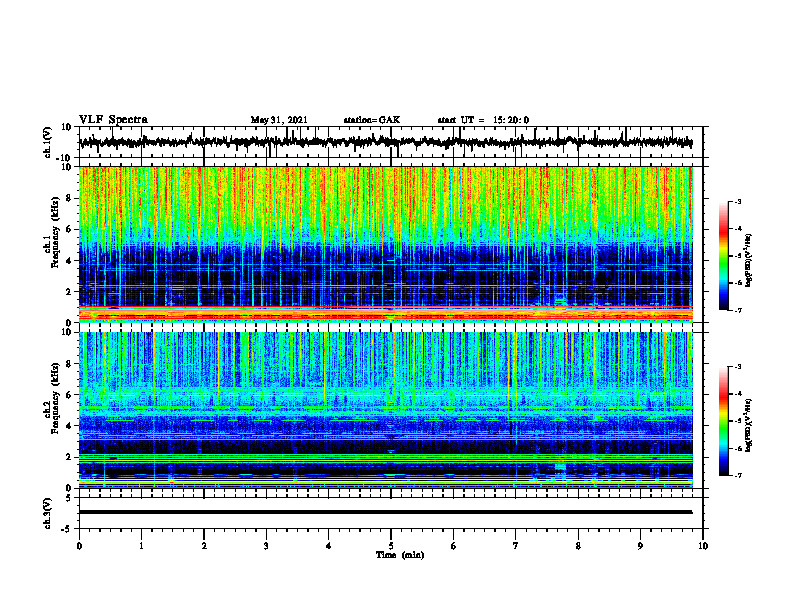Click the -3 tick on the lower color bar
Viewport: 792px width, 612px height.
pyautogui.click(x=737, y=367)
